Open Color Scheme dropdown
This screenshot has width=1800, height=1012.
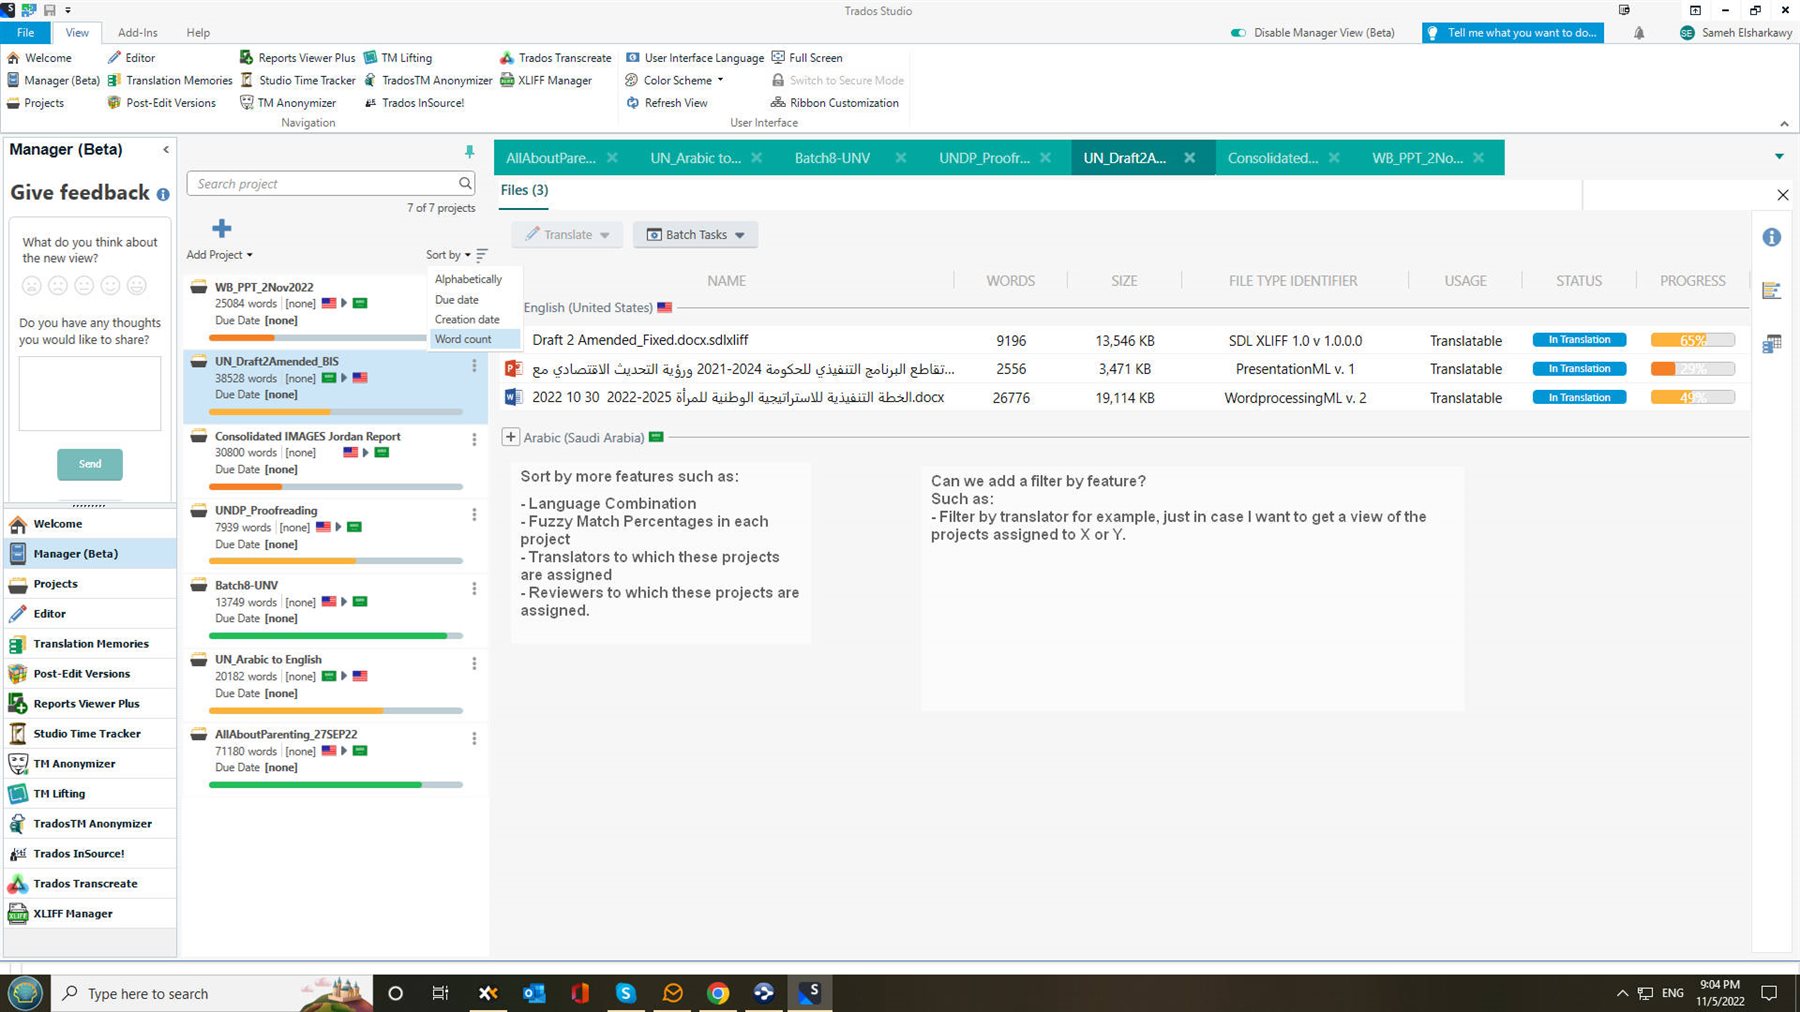point(674,80)
